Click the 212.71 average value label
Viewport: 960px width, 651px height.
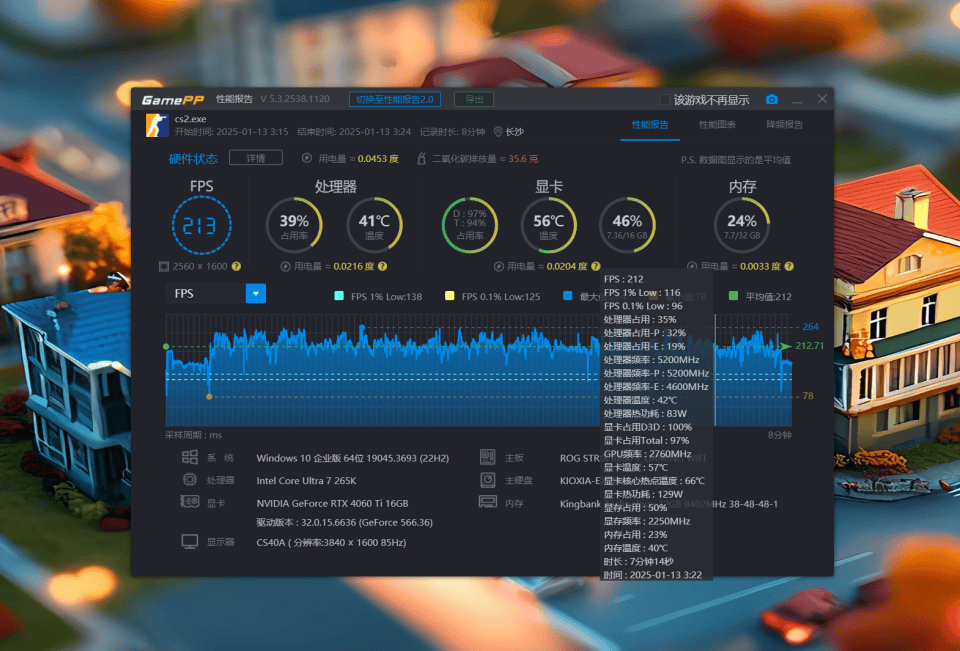[809, 346]
